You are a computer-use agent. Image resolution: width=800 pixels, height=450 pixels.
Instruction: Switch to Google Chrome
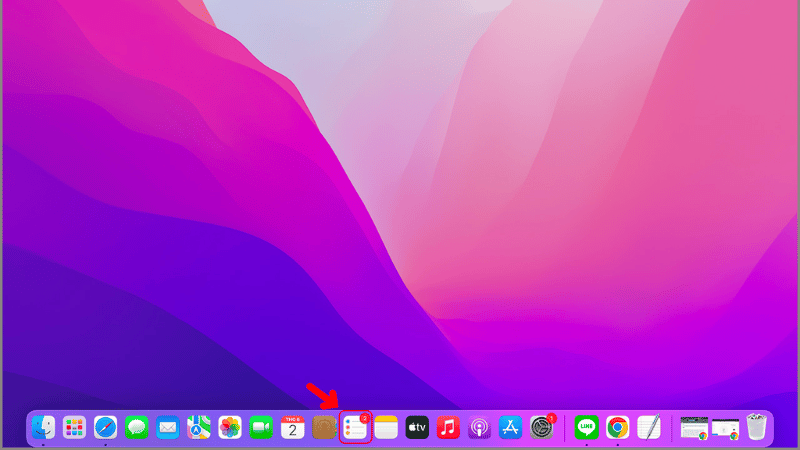(618, 428)
